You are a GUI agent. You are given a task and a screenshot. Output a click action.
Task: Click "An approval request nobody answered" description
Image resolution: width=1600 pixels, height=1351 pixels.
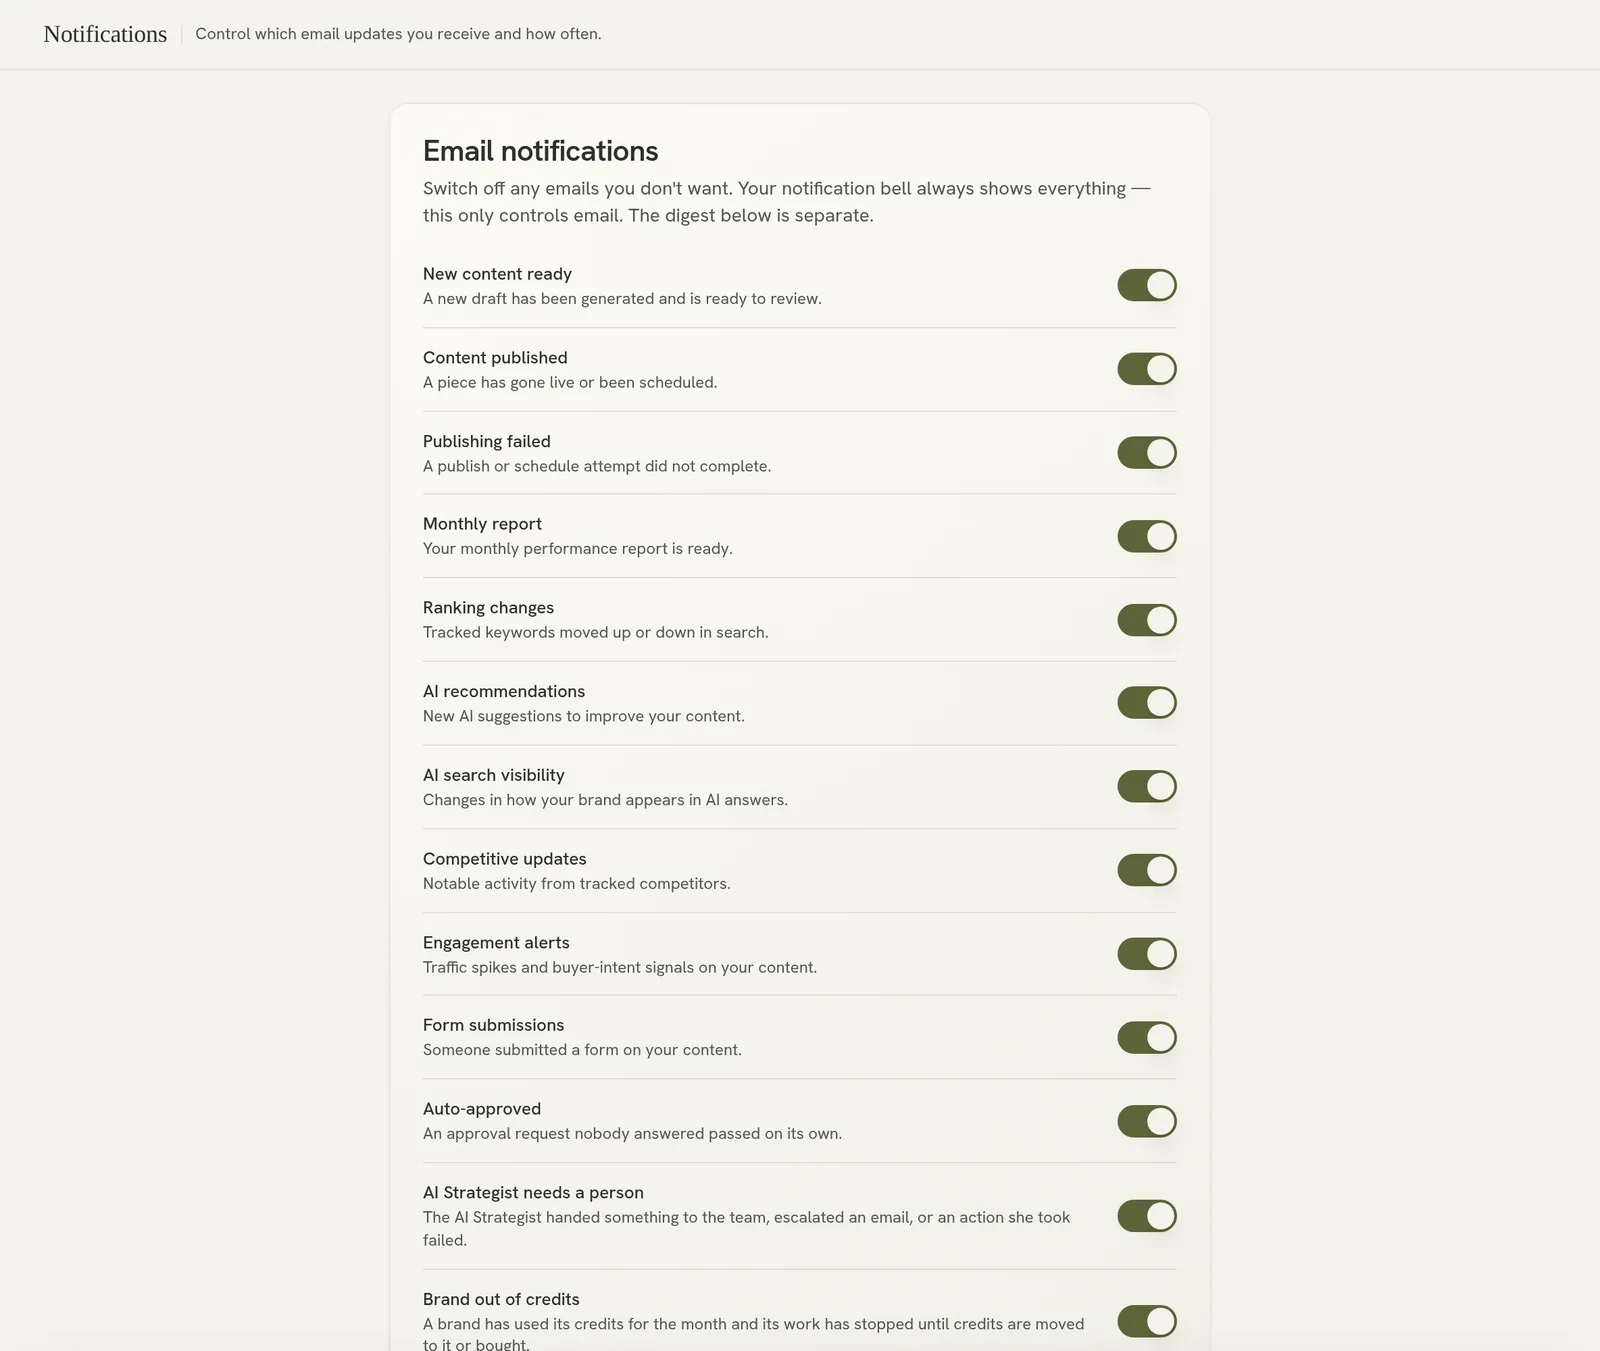(x=632, y=1134)
